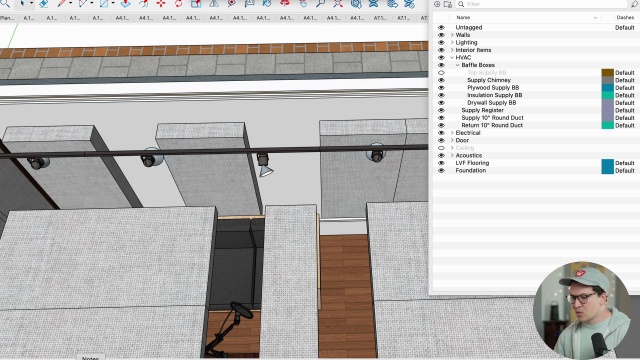Hide the Drywall Supply BB tag
The width and height of the screenshot is (640, 360).
441,103
